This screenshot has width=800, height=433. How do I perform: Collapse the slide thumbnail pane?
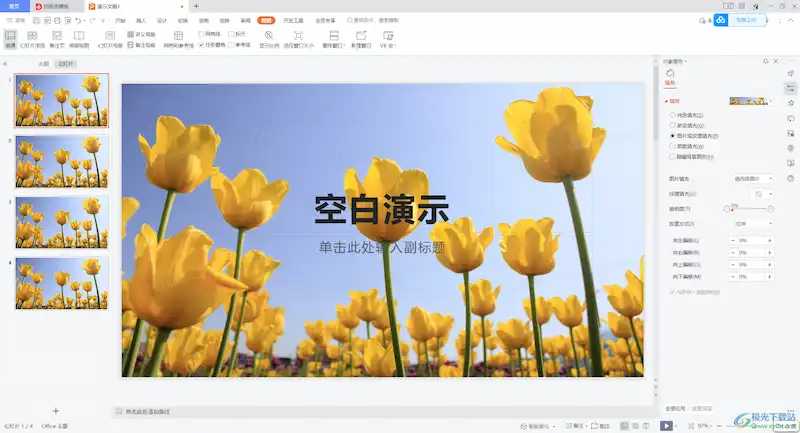[x=5, y=64]
